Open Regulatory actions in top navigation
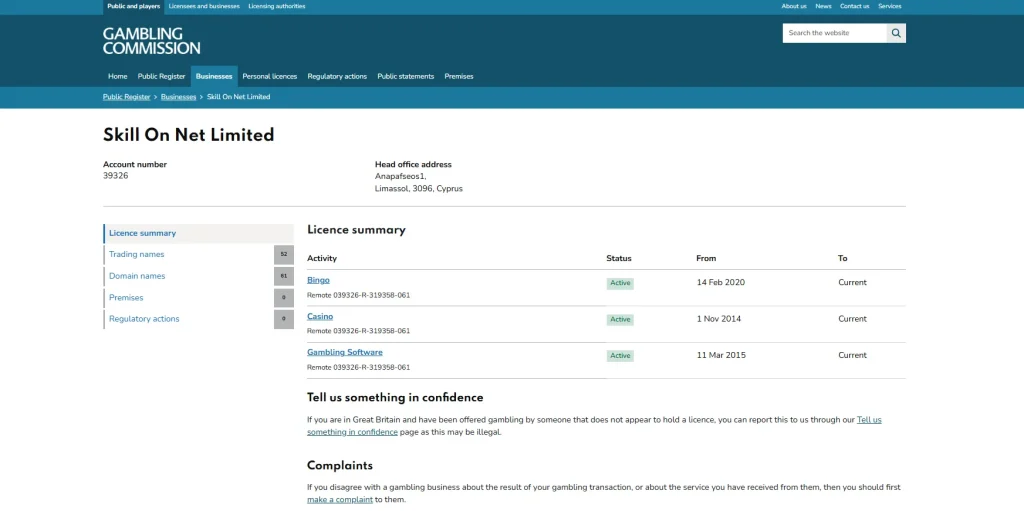The image size is (1024, 511). click(337, 76)
